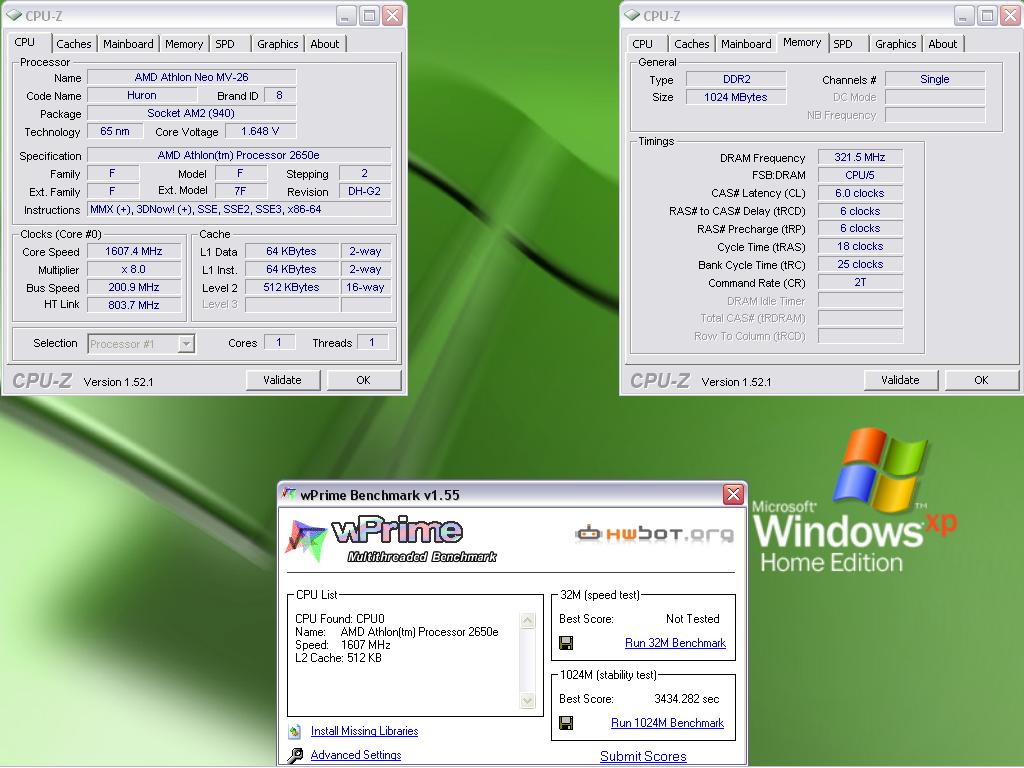
Task: Click the HWBOT.org logo in wPrime
Action: tap(654, 534)
